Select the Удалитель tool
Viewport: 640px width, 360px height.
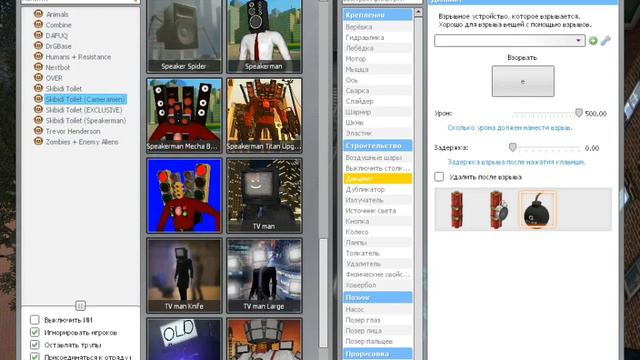(378, 264)
